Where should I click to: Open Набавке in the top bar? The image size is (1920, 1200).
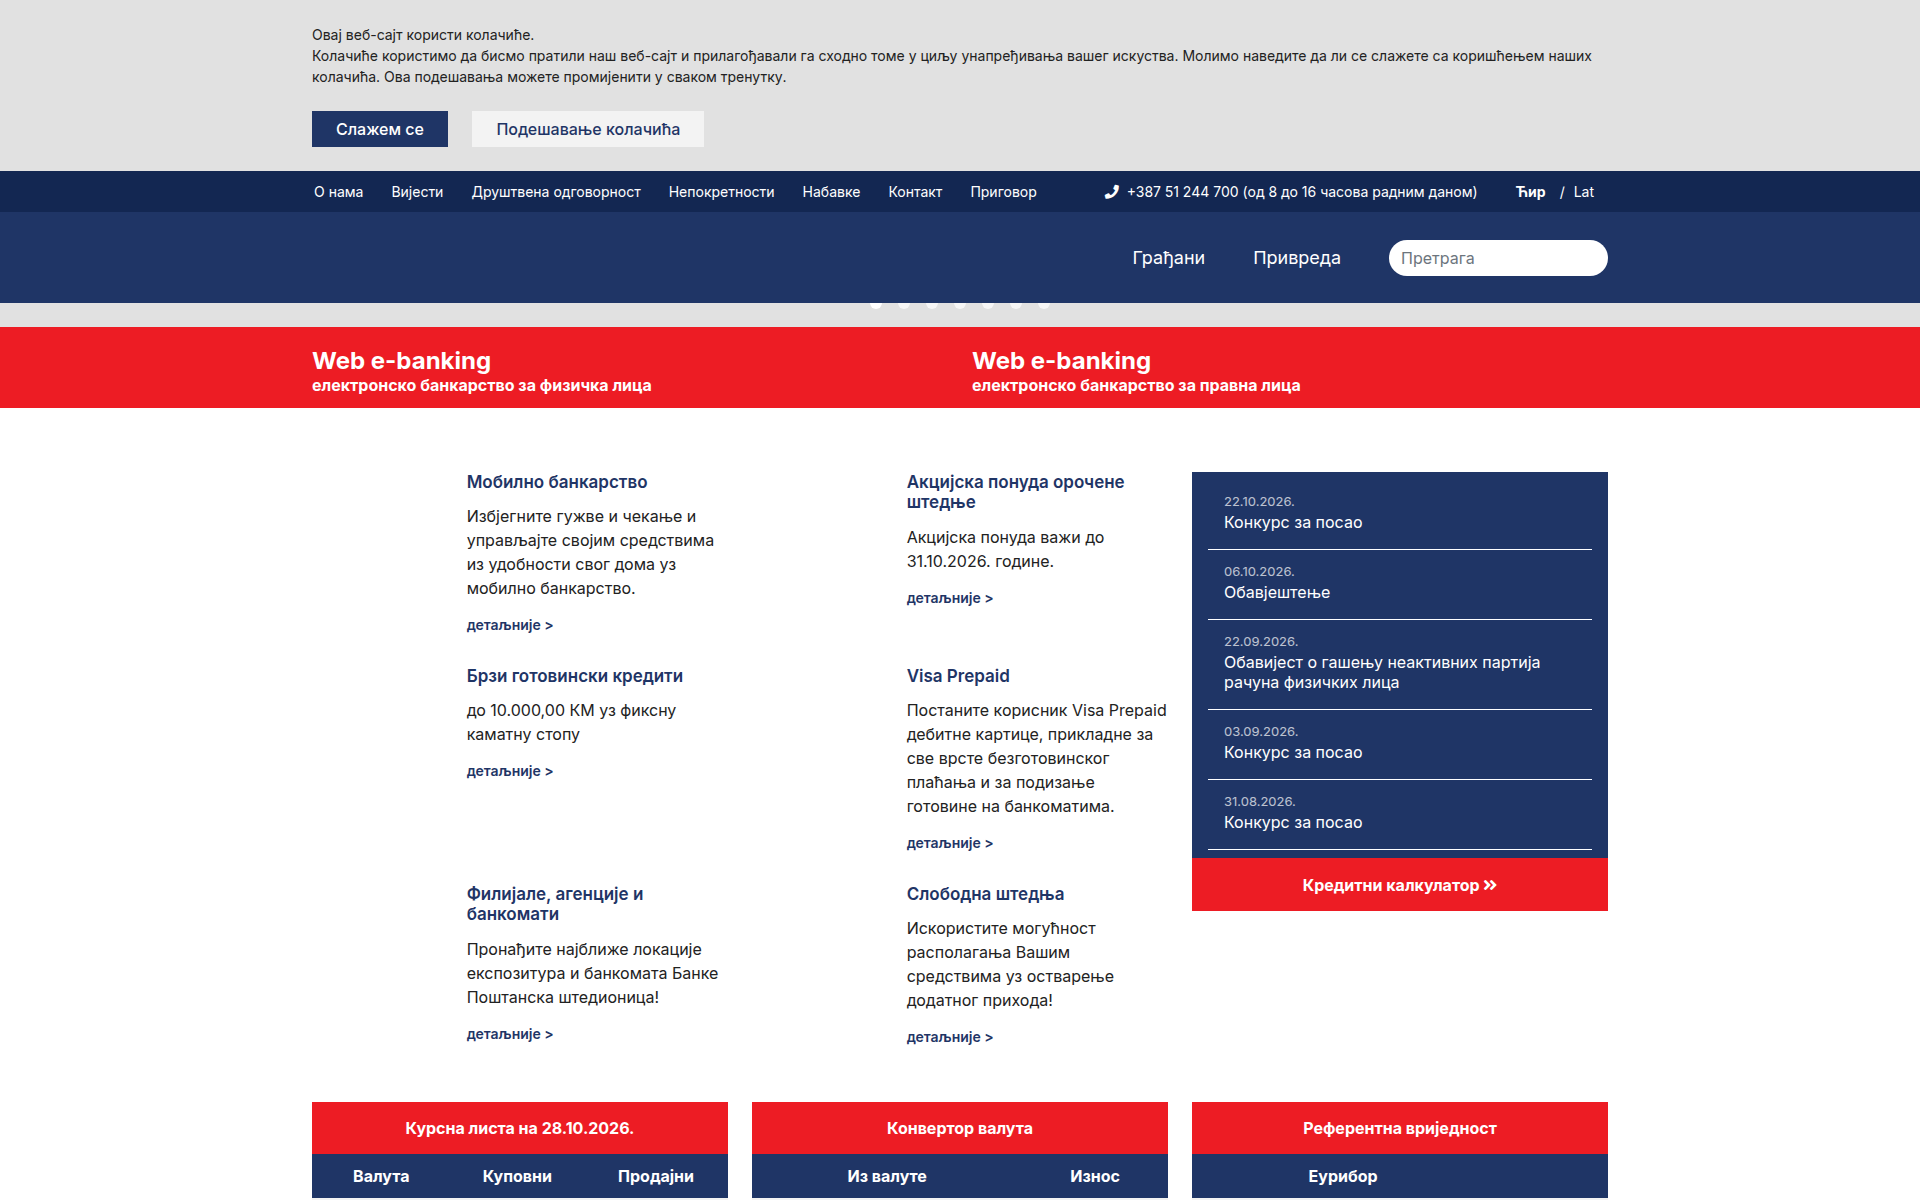(x=831, y=192)
